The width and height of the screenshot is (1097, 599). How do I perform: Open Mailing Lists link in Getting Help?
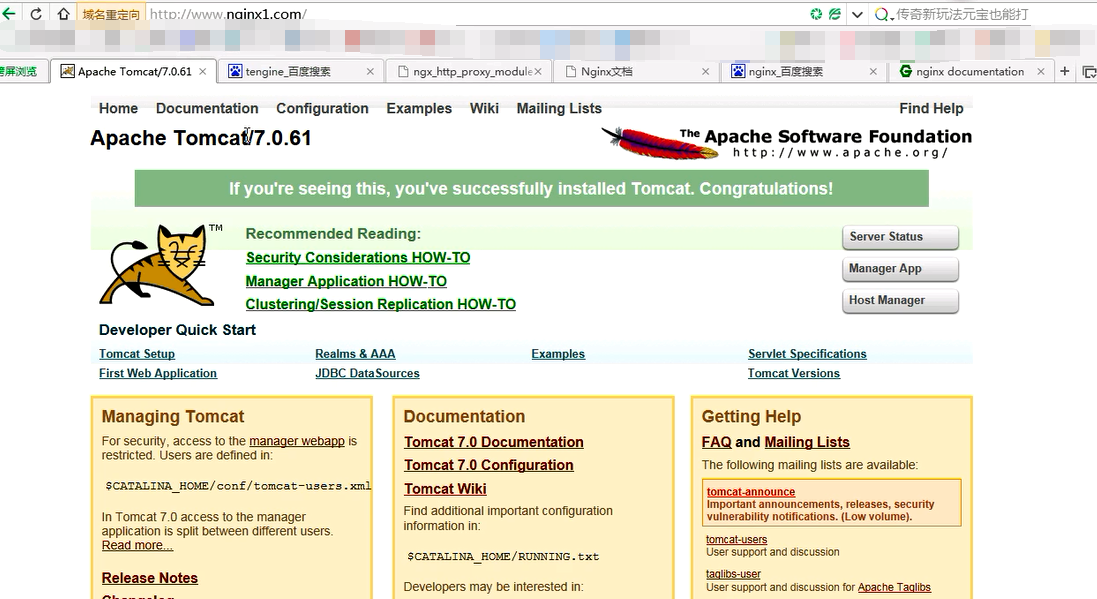(x=807, y=442)
